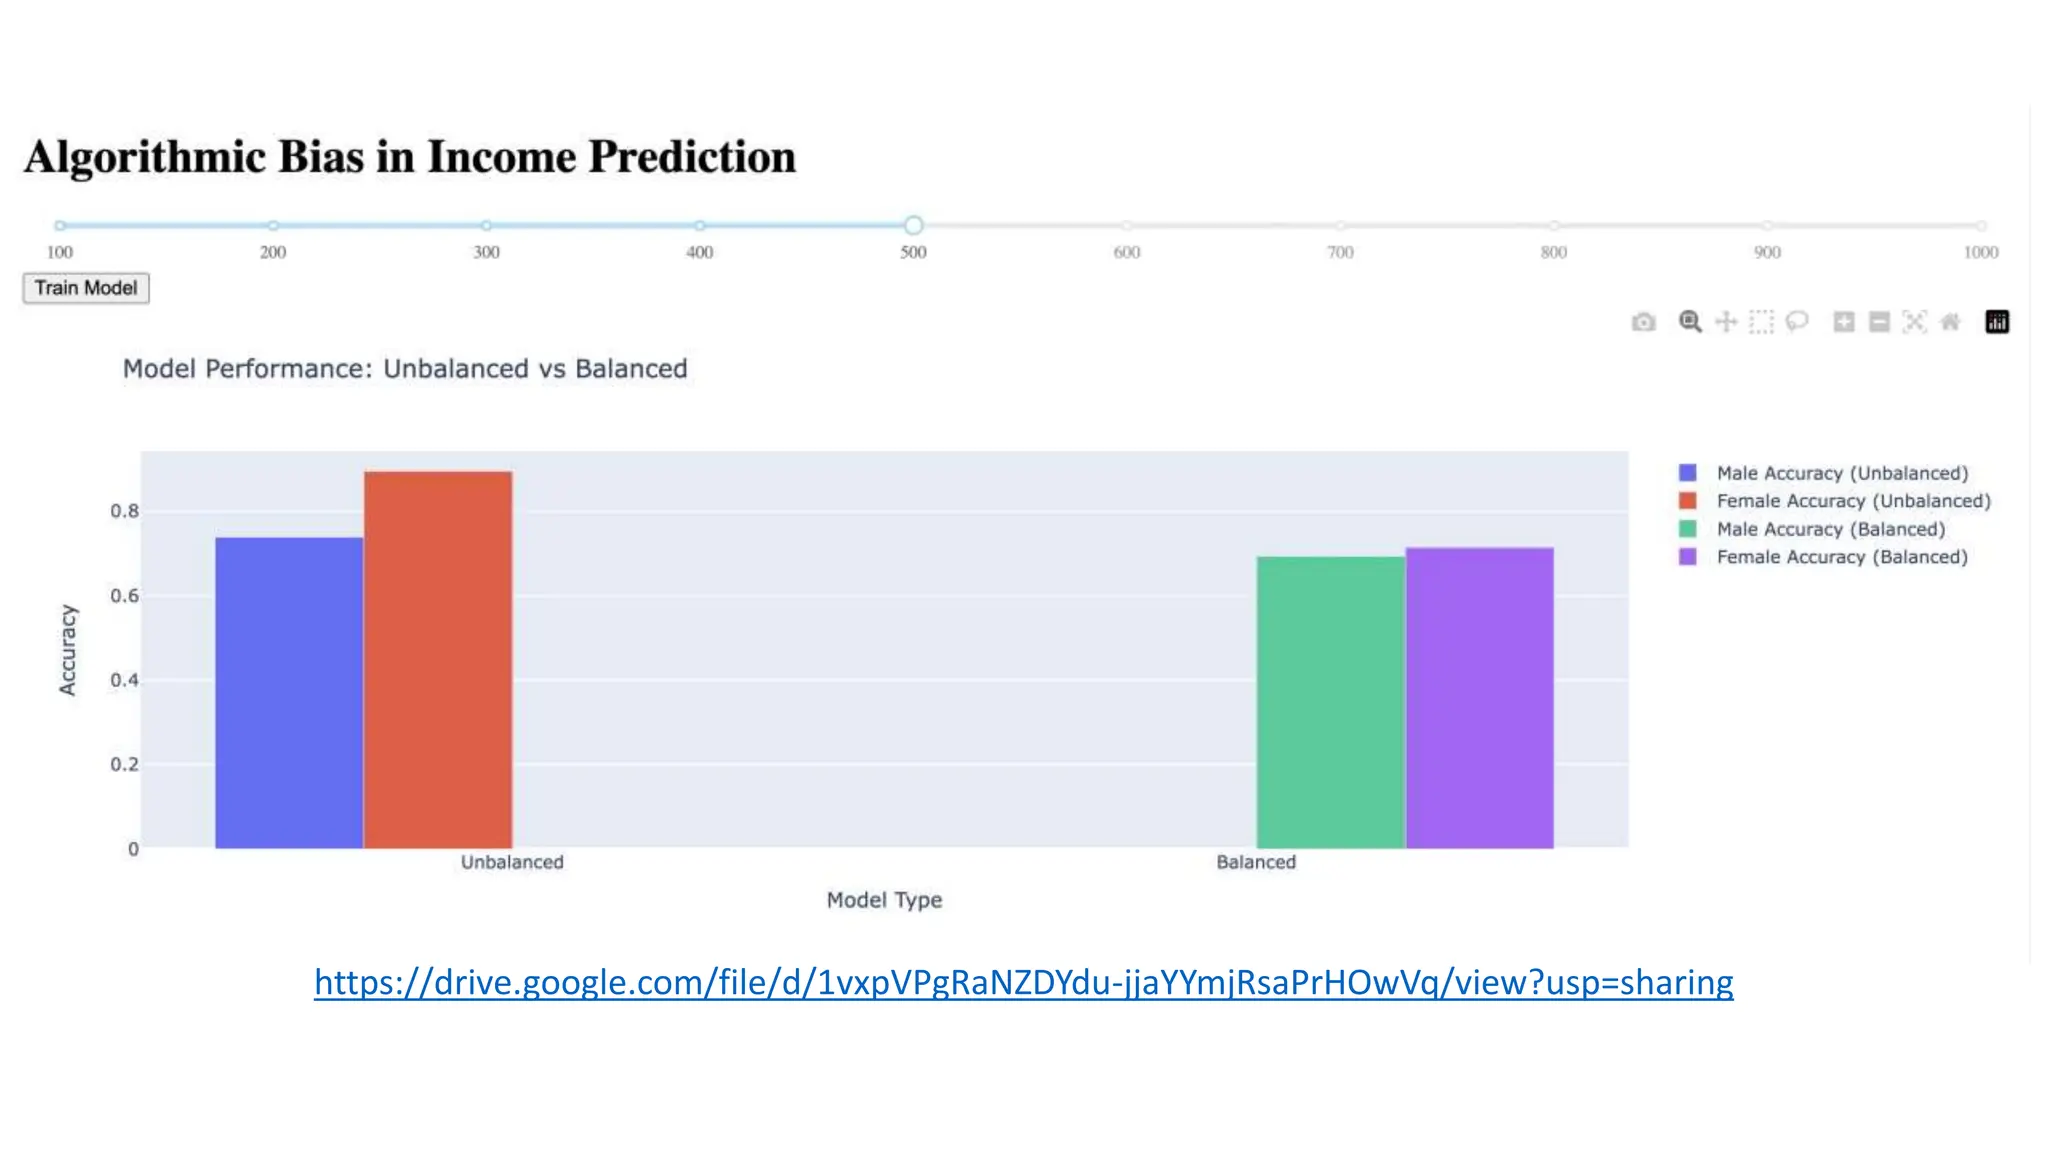
Task: Select the Pan tool
Action: click(1726, 322)
